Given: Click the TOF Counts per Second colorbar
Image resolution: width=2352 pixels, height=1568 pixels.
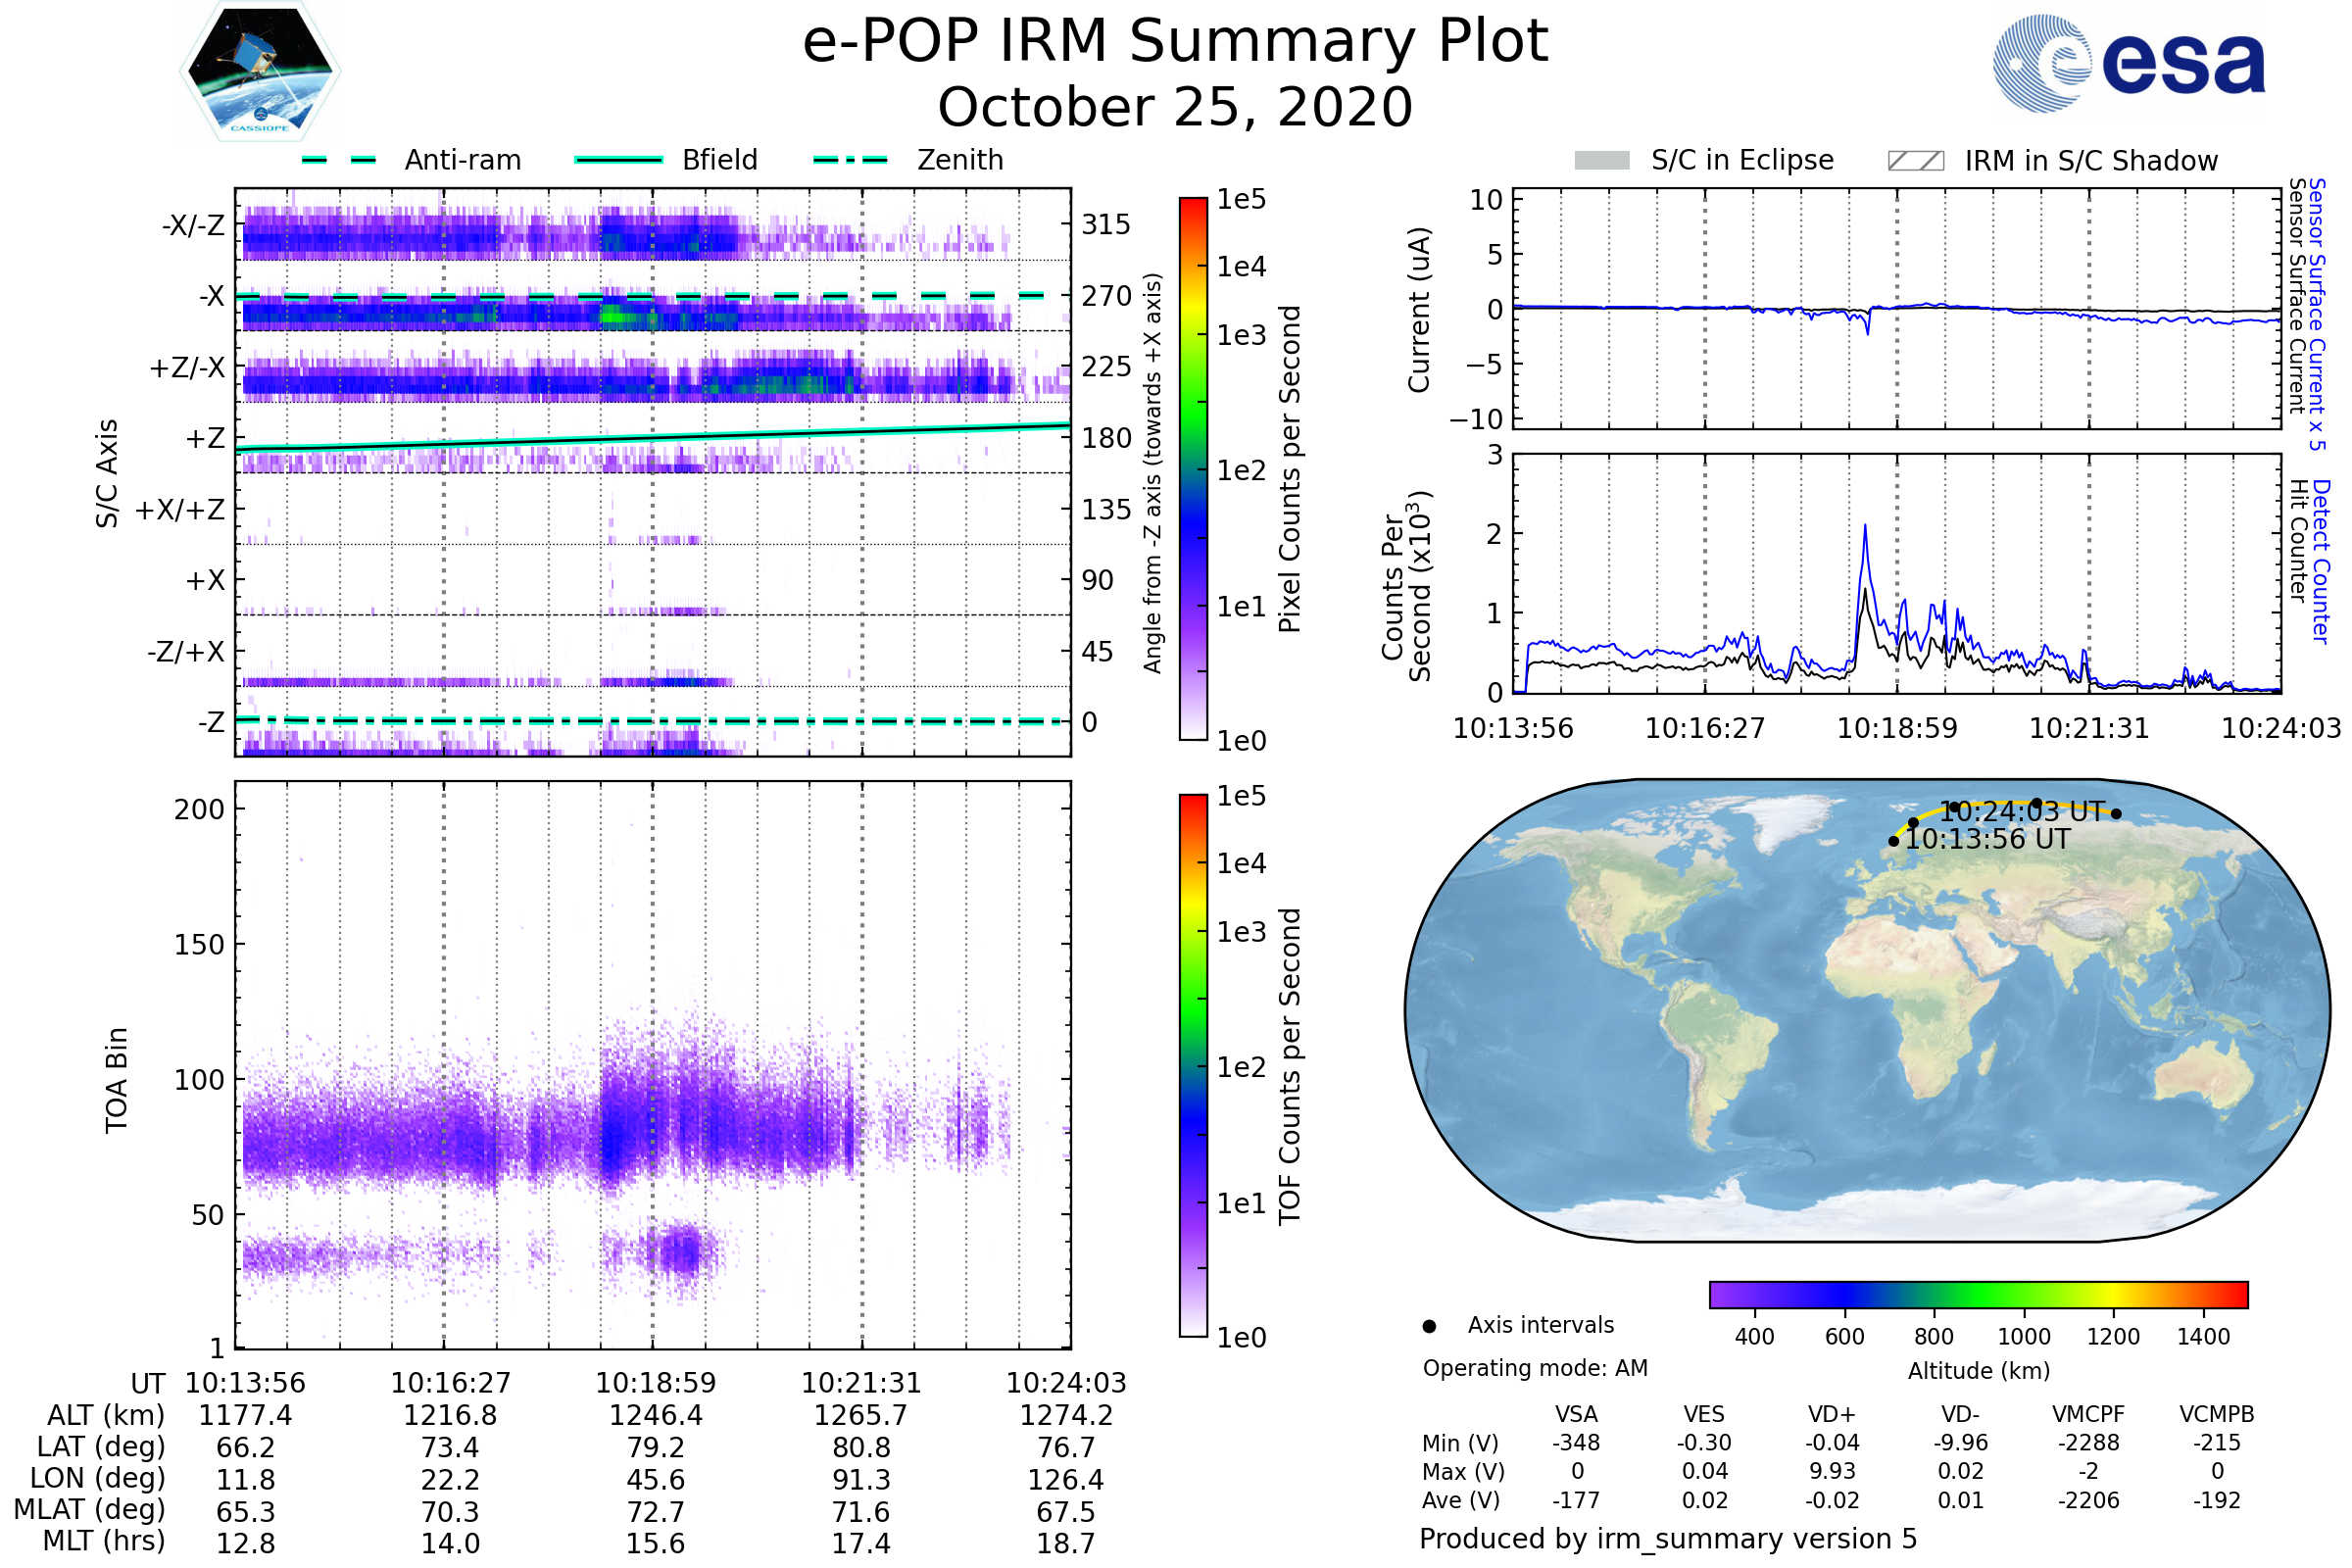Looking at the screenshot, I should pos(1194,1065).
